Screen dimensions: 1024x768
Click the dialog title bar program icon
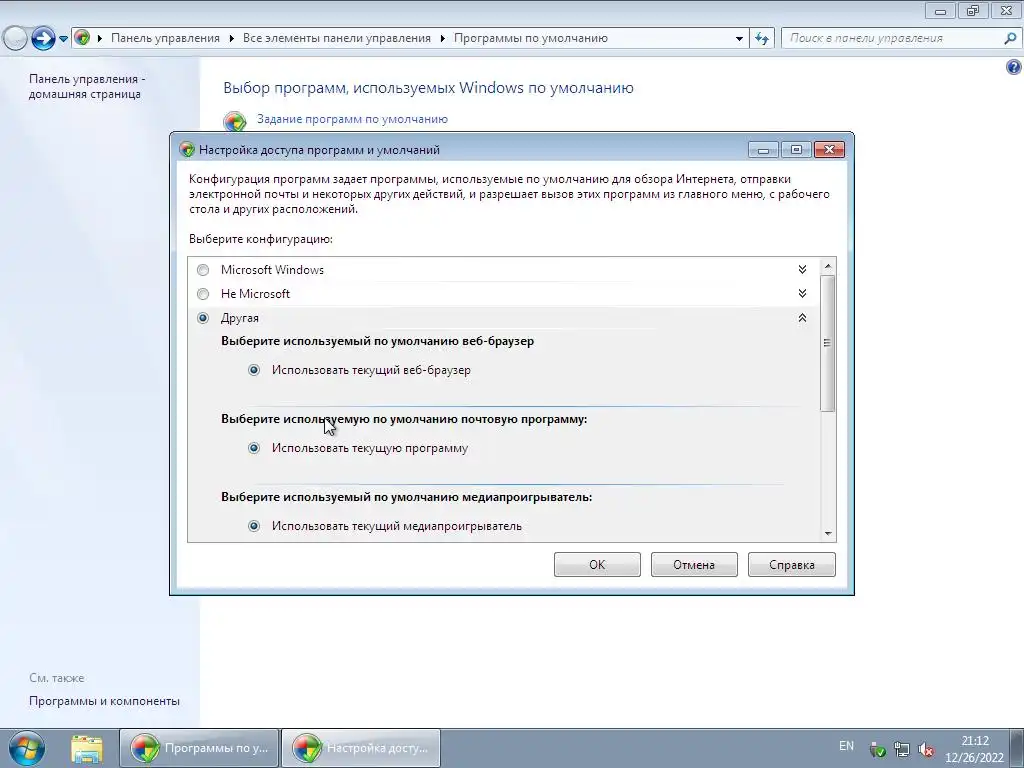point(187,150)
